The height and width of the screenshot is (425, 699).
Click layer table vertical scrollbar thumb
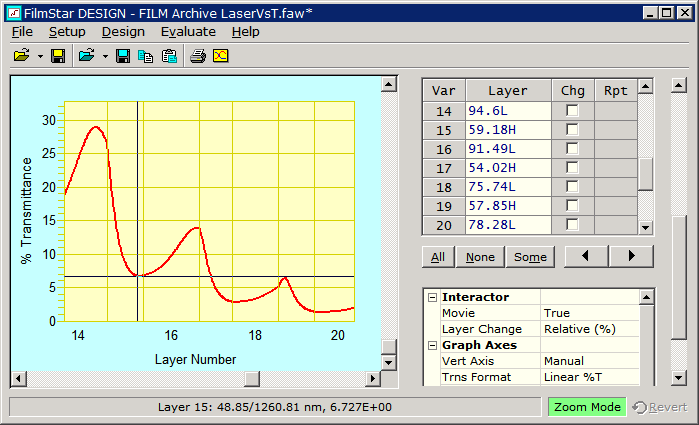645,174
